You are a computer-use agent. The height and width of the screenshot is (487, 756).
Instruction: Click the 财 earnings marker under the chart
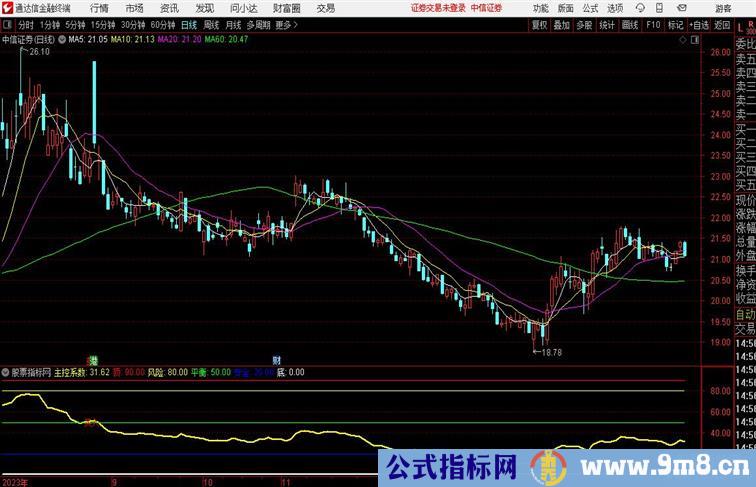click(275, 359)
